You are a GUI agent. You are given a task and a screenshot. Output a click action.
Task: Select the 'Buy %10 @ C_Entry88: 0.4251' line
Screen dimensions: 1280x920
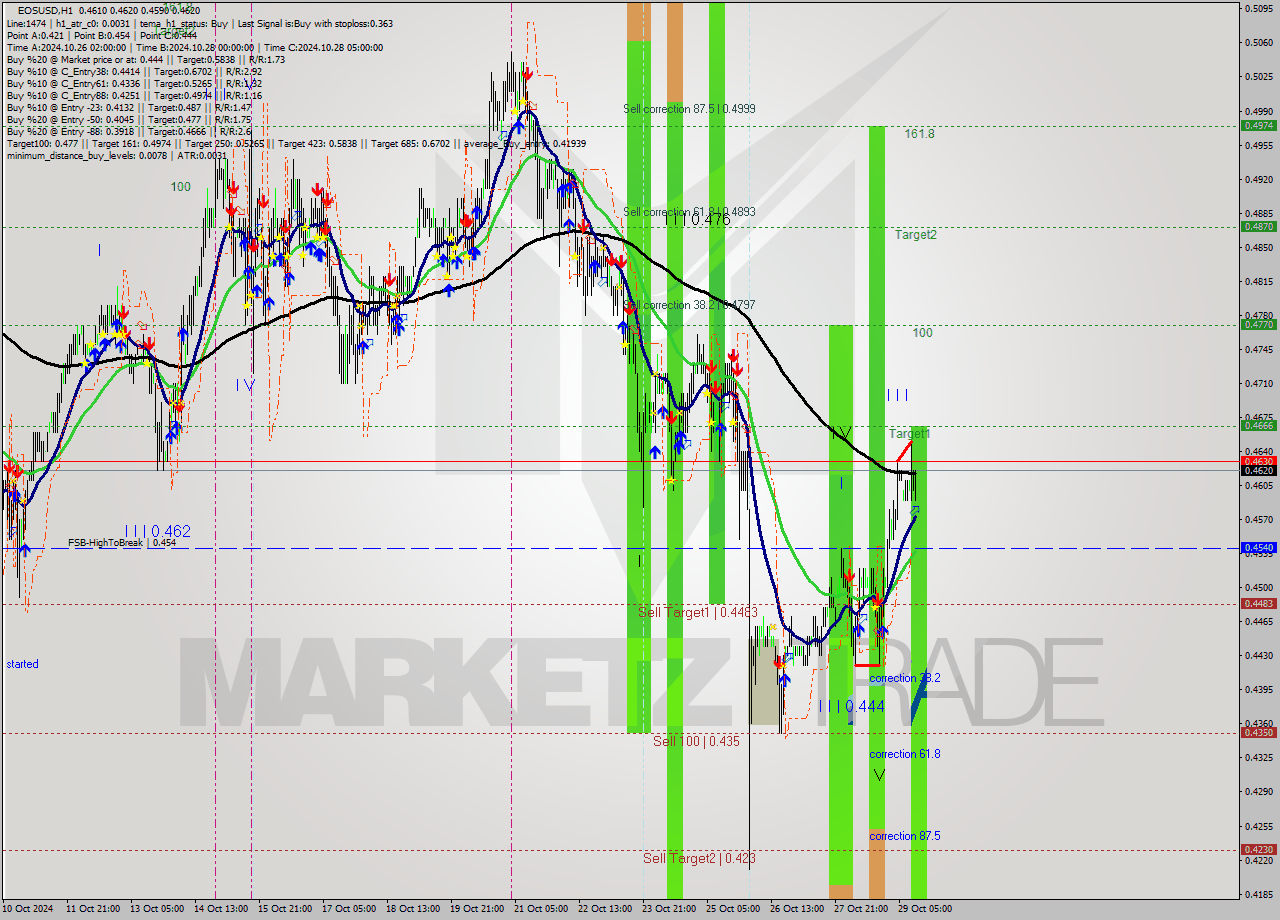point(134,95)
